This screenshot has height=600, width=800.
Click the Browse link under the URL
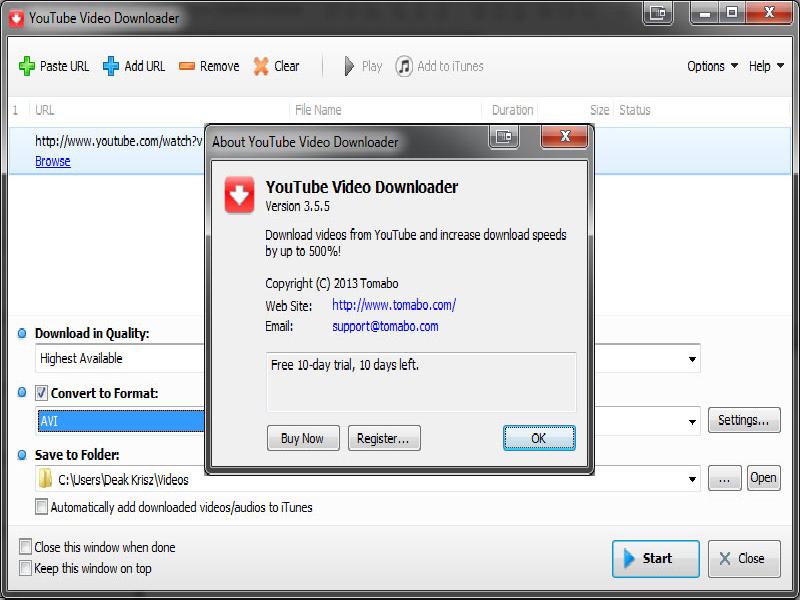pyautogui.click(x=53, y=161)
